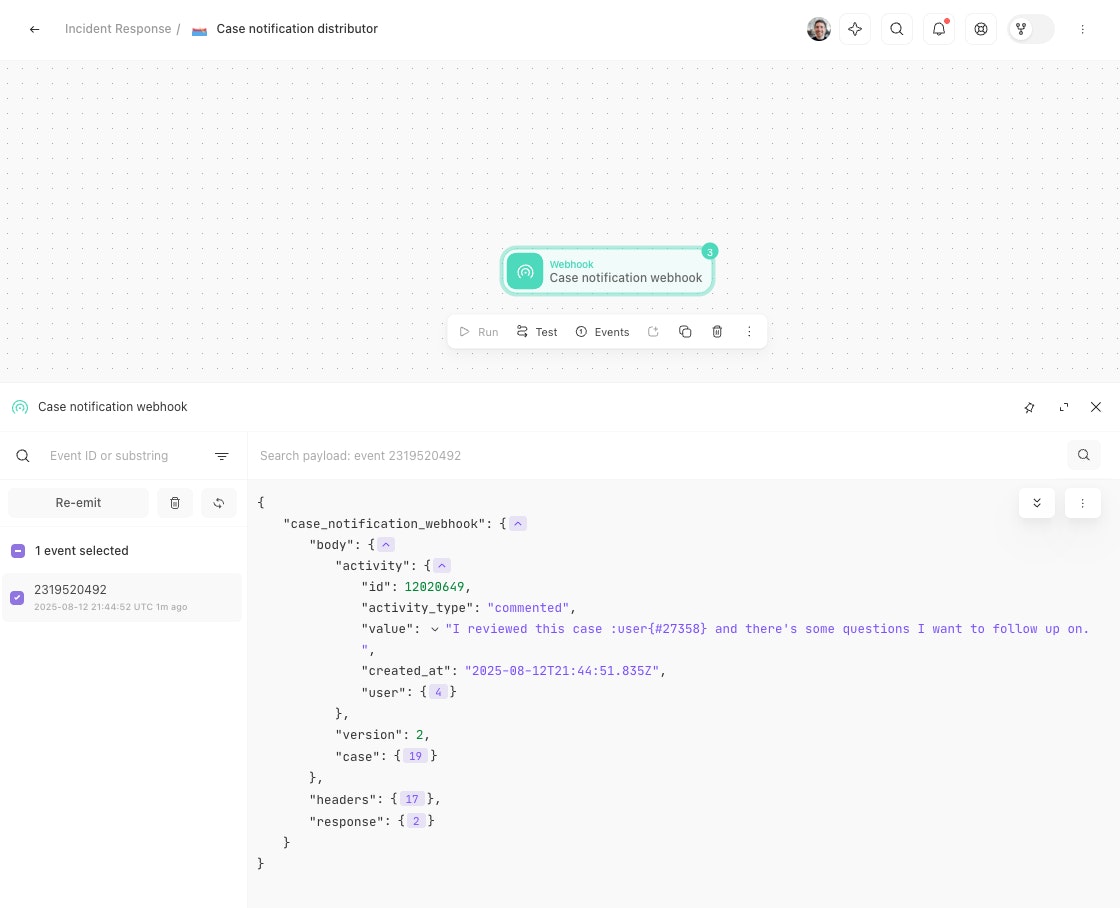Expand the event panel to fullscreen
This screenshot has height=908, width=1120.
pyautogui.click(x=1063, y=407)
